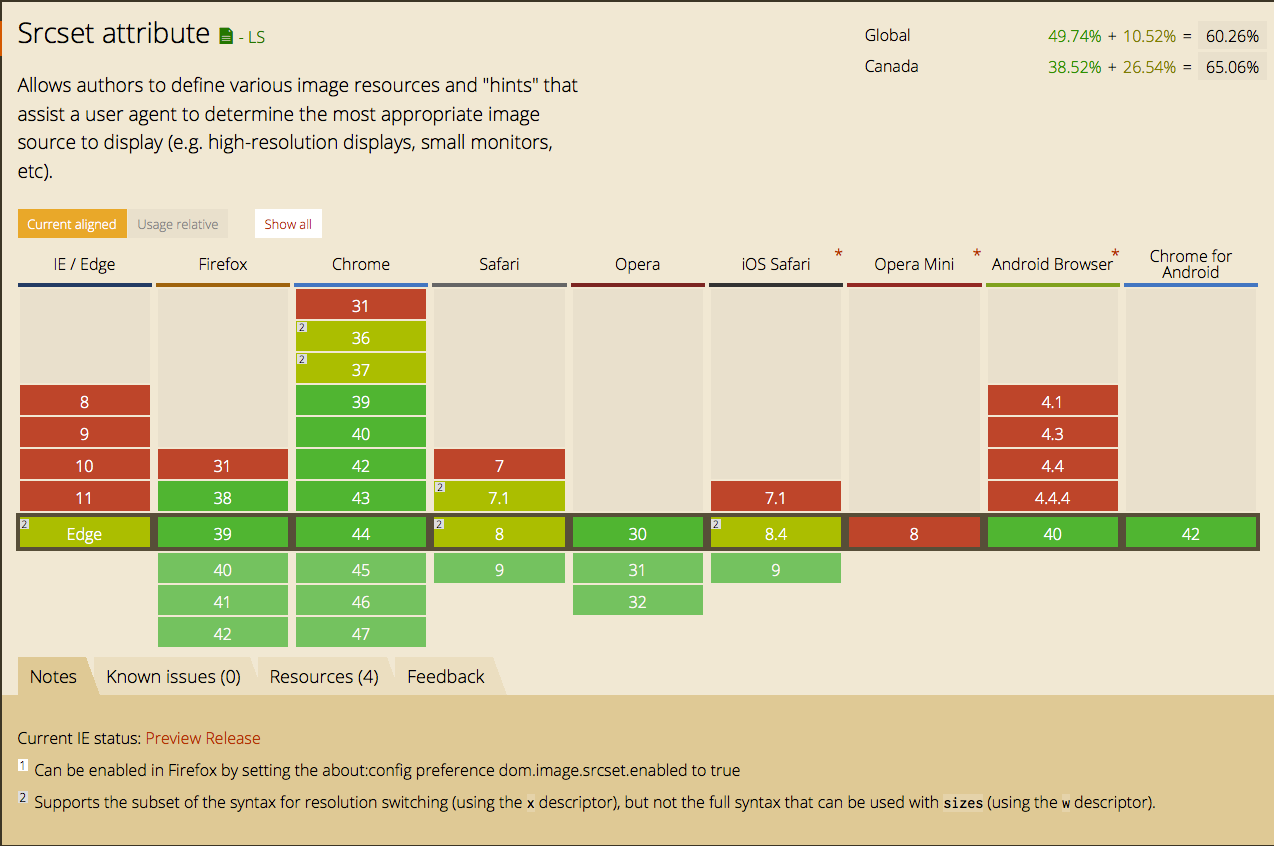Click the IE 11 version cell

85,497
